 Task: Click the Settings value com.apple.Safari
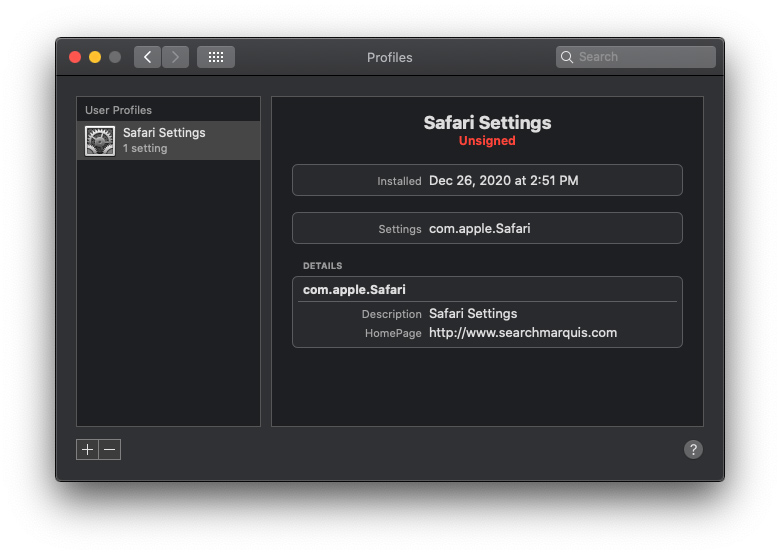pyautogui.click(x=480, y=229)
